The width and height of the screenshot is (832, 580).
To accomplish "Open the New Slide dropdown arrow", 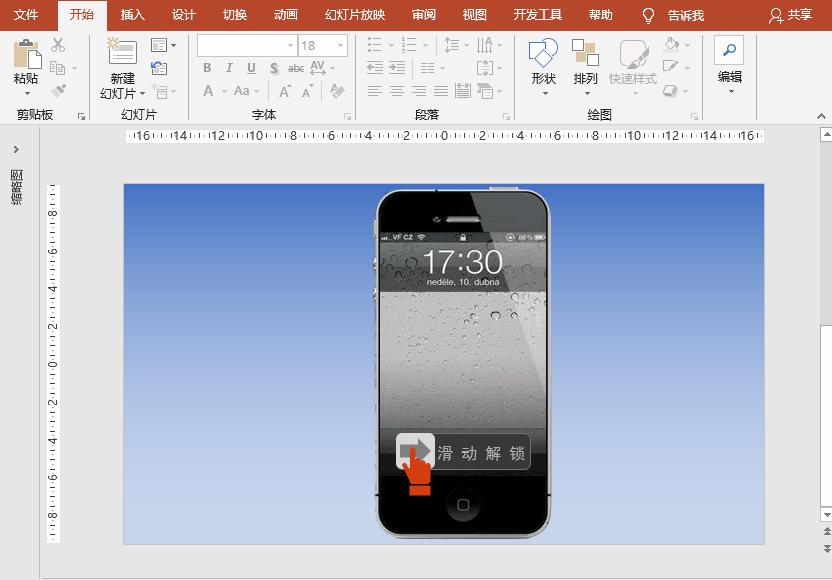I will (143, 92).
